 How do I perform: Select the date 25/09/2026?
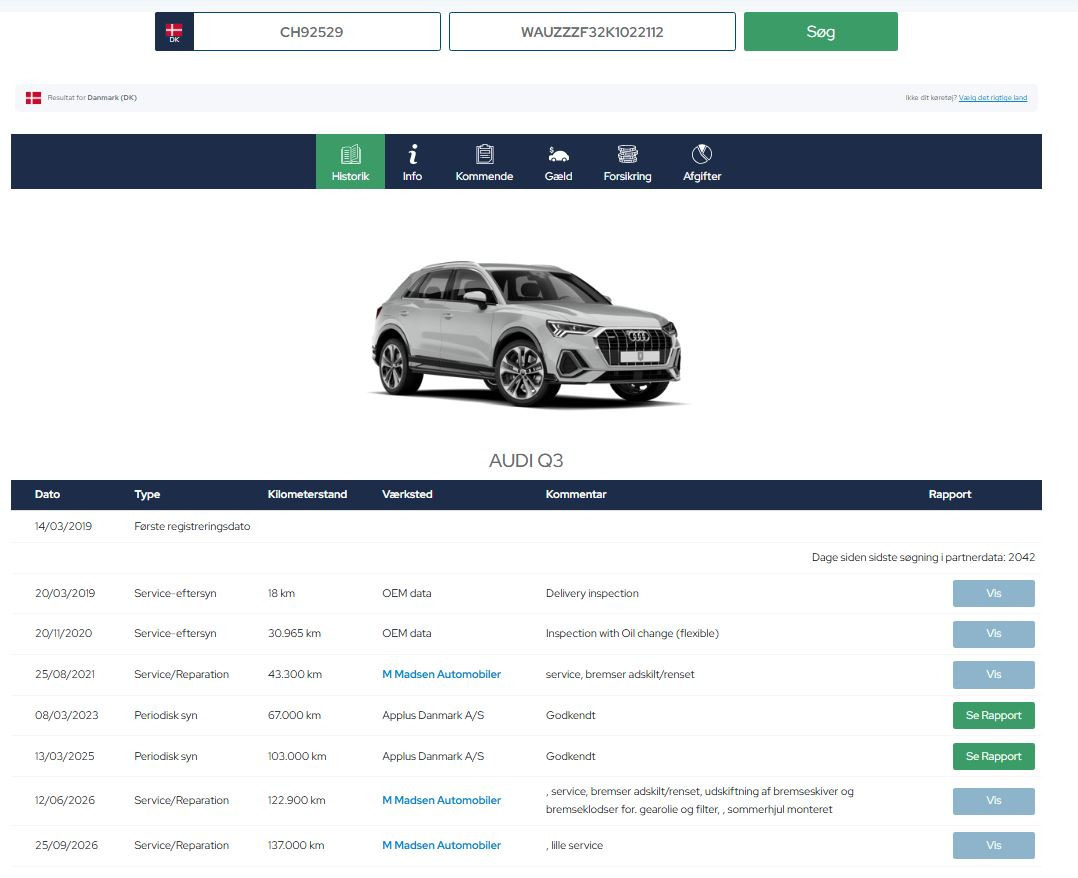tap(67, 846)
